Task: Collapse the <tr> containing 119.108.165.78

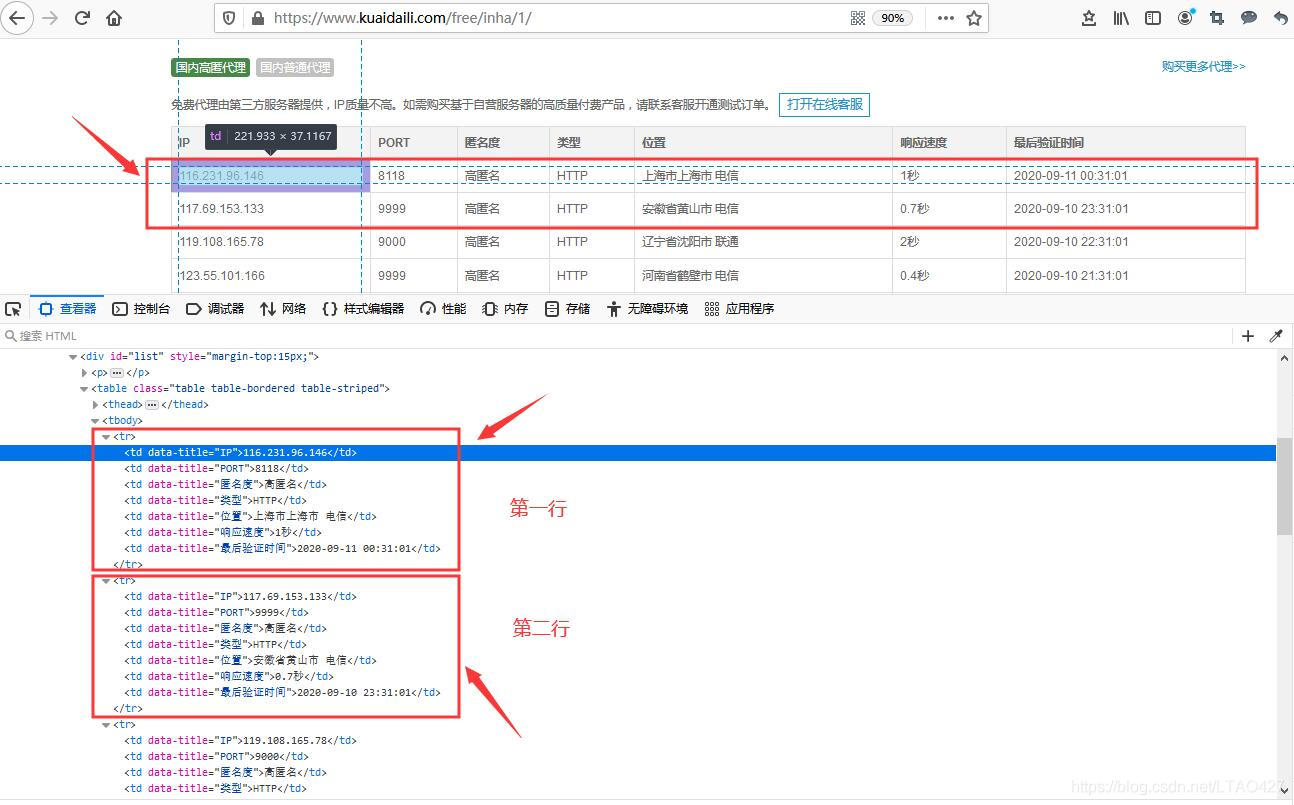Action: pyautogui.click(x=106, y=725)
